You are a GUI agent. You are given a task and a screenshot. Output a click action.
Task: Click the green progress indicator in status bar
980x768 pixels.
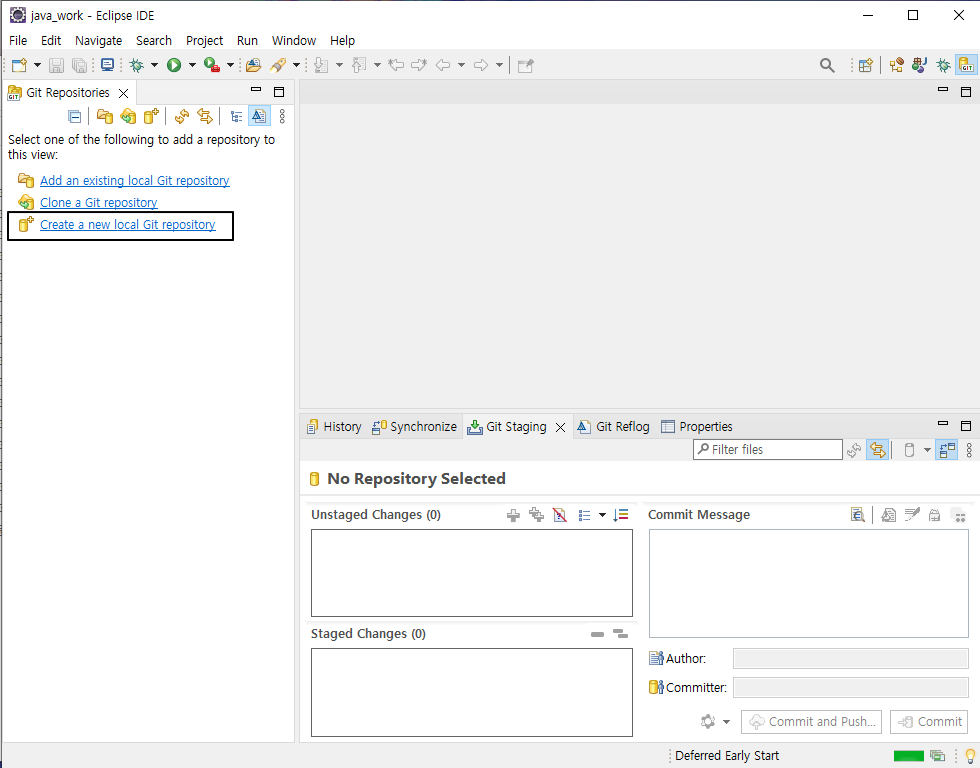[909, 756]
